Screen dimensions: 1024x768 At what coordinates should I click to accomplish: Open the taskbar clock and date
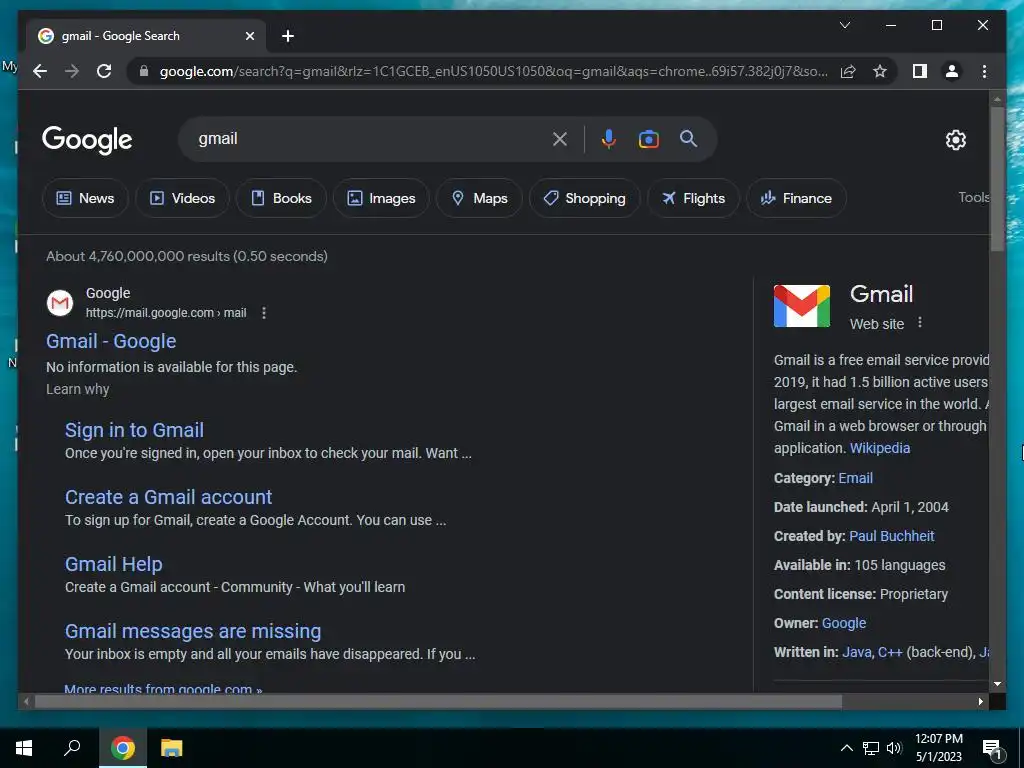(939, 748)
